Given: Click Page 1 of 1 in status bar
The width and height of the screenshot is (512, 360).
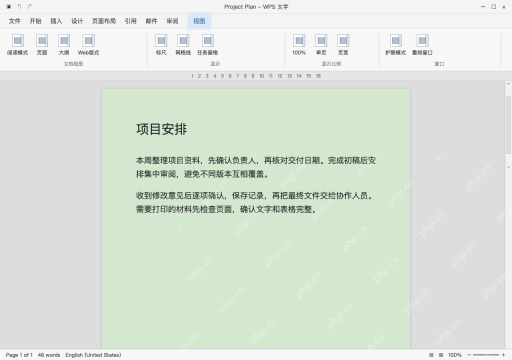Looking at the screenshot, I should pyautogui.click(x=19, y=355).
